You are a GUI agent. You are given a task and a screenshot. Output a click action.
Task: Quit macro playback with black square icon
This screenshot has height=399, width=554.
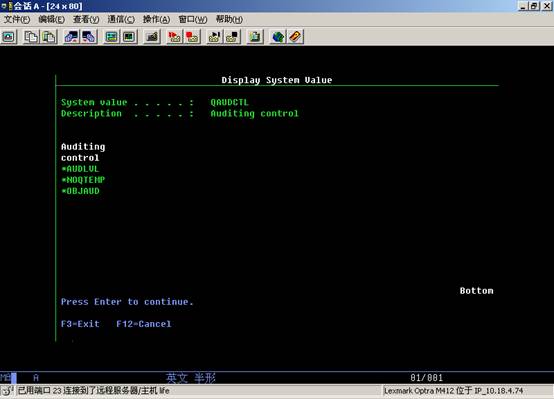(x=232, y=37)
